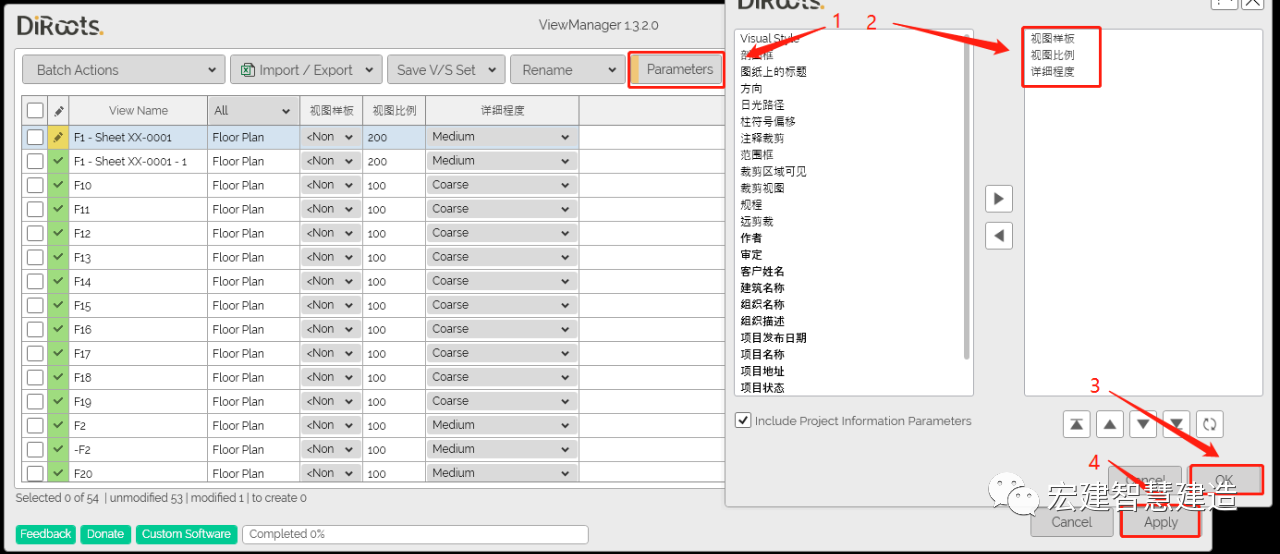1280x554 pixels.
Task: Click the remove-parameter left arrow button
Action: [x=998, y=236]
